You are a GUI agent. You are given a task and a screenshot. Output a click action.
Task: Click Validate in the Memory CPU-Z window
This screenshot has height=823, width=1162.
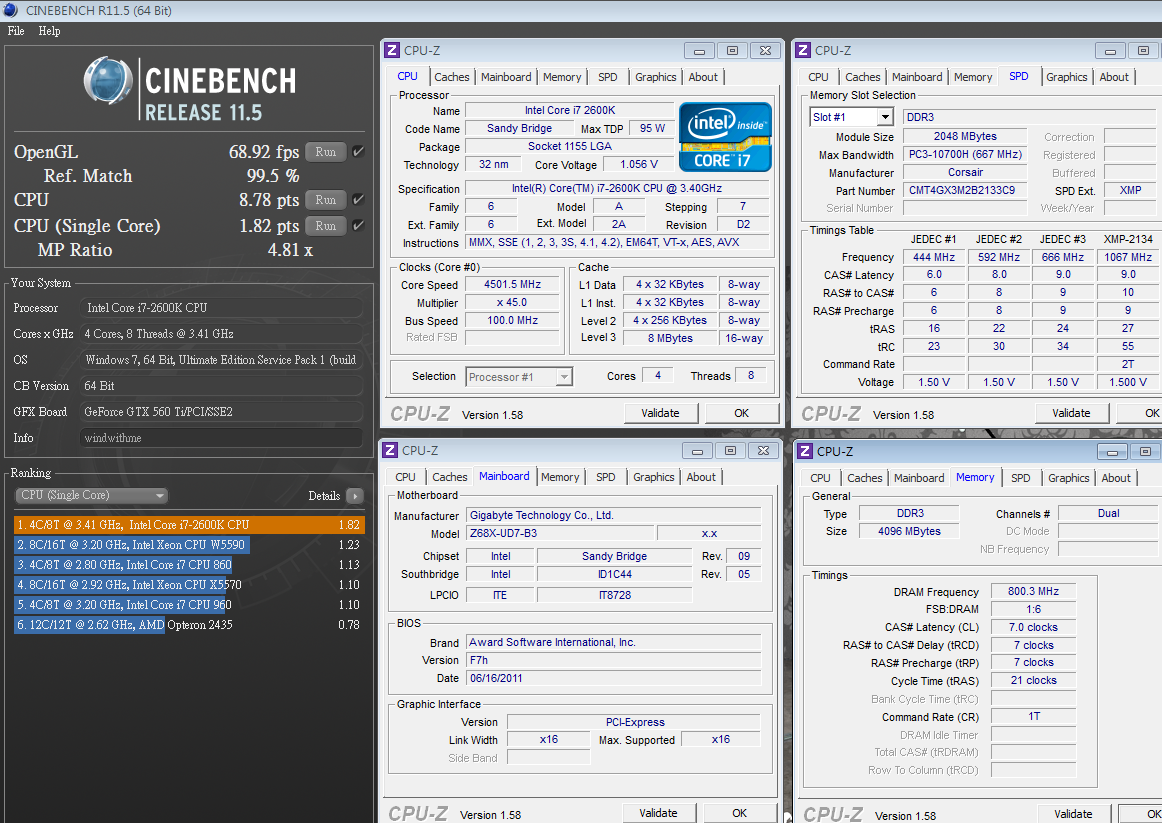click(x=1073, y=814)
